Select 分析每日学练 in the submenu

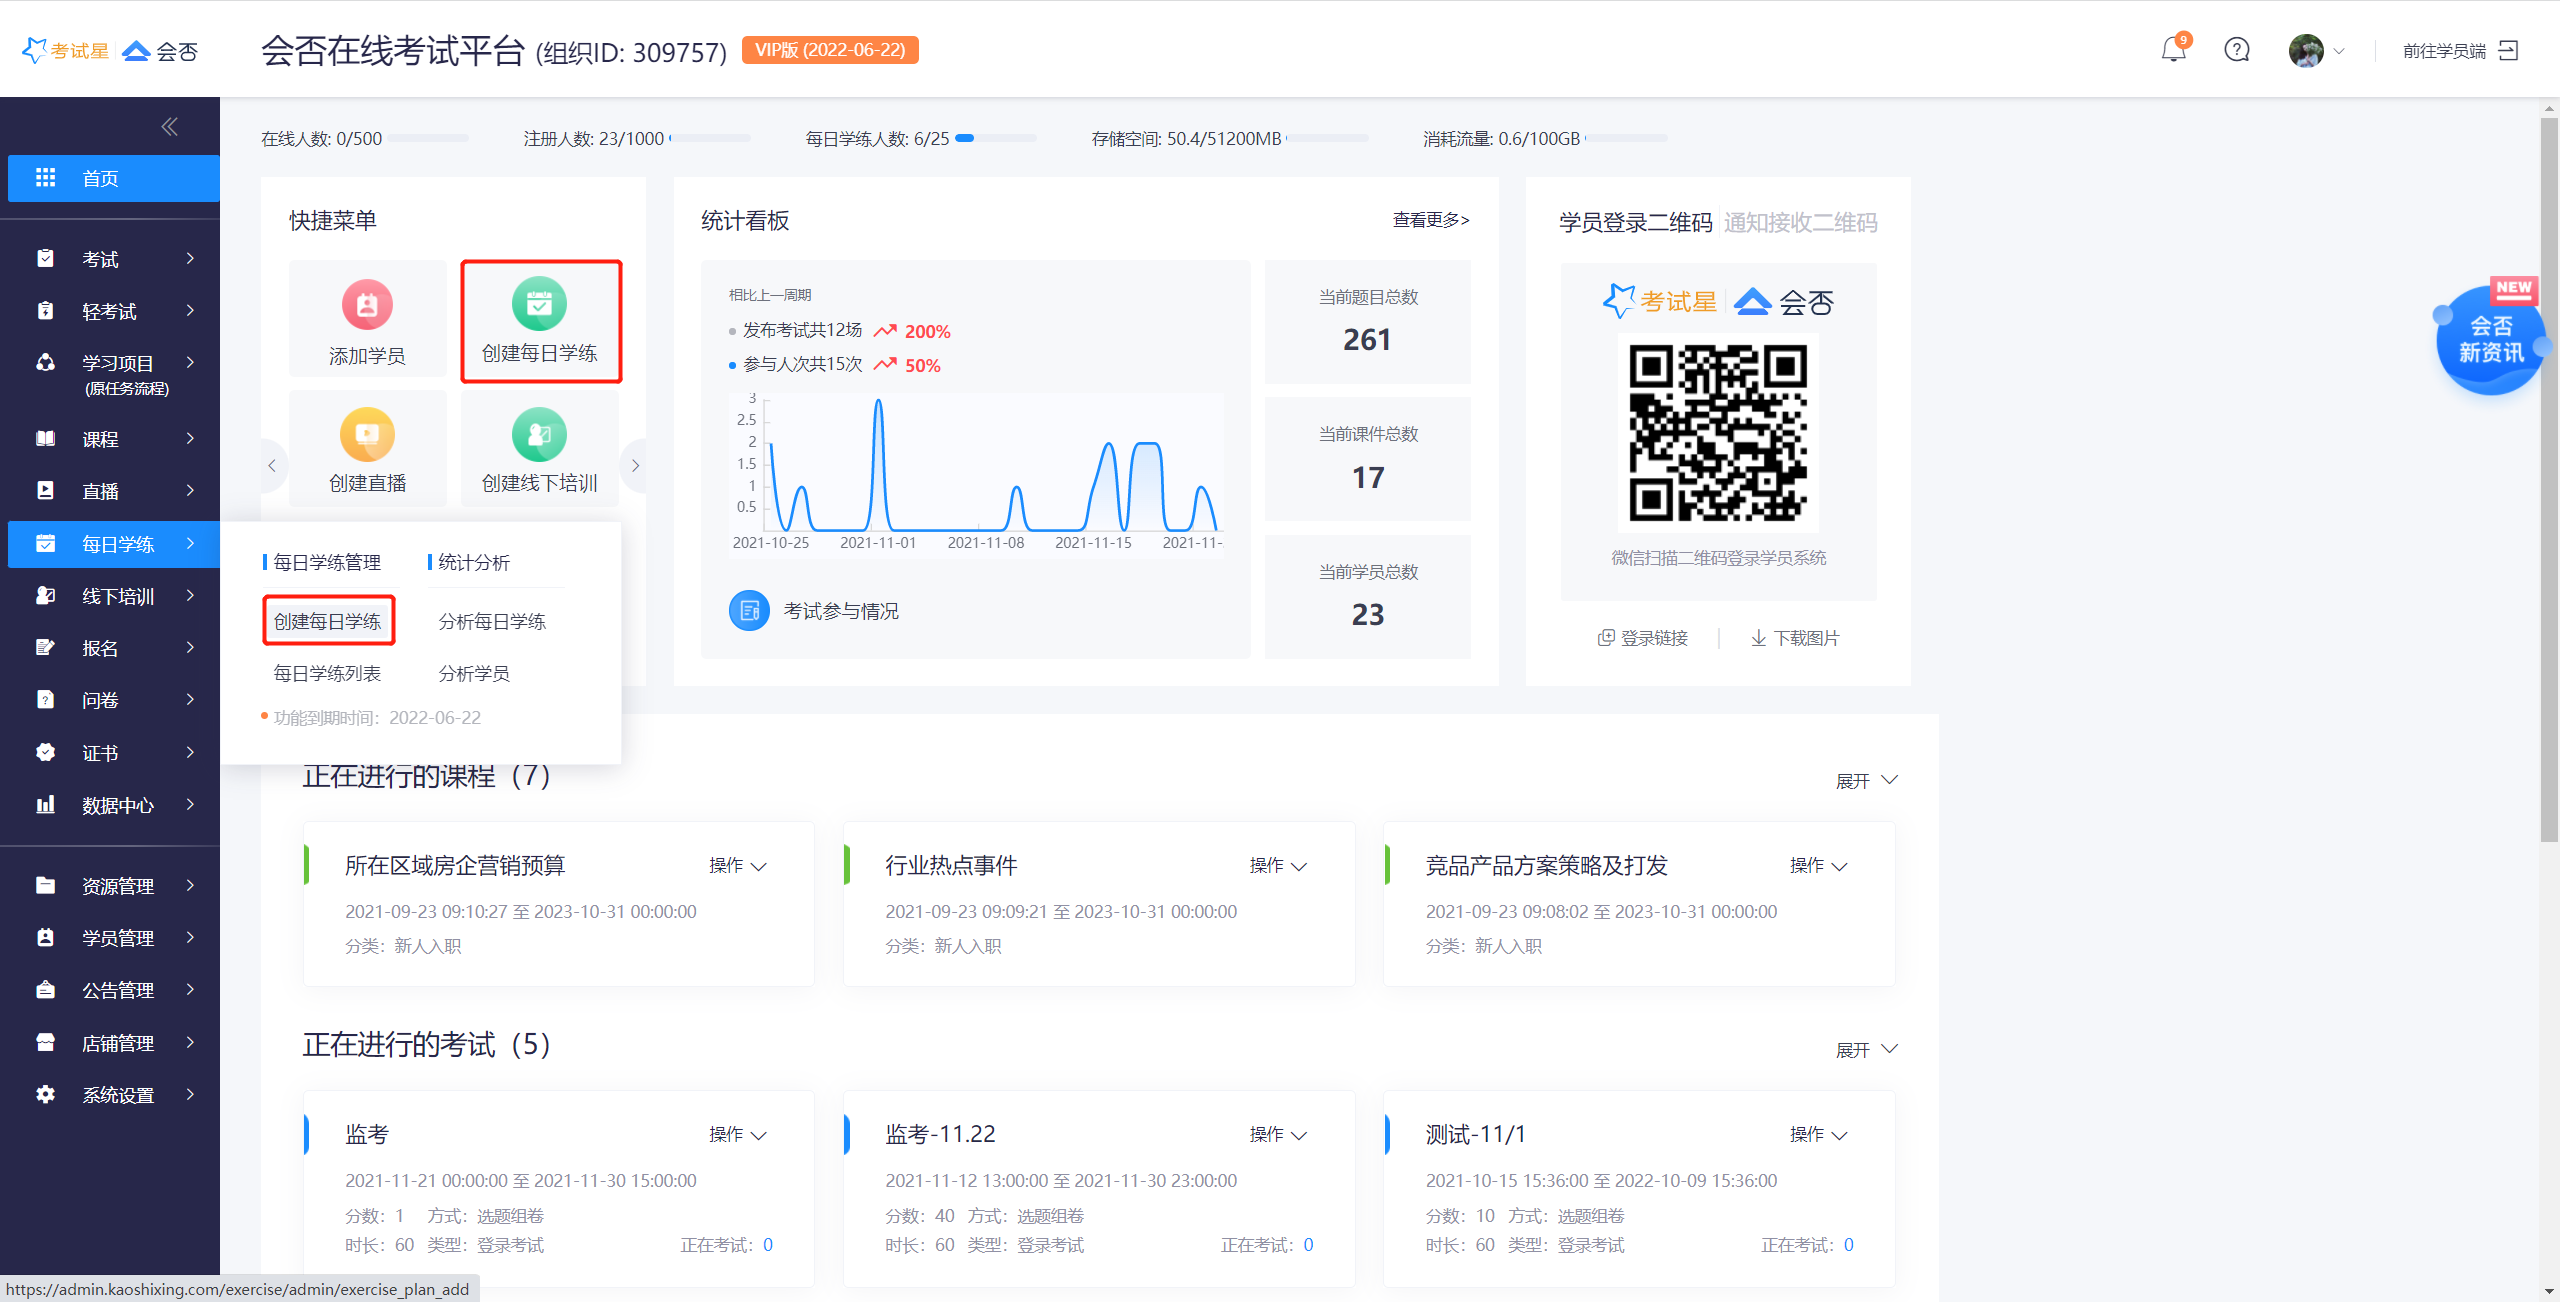(492, 621)
